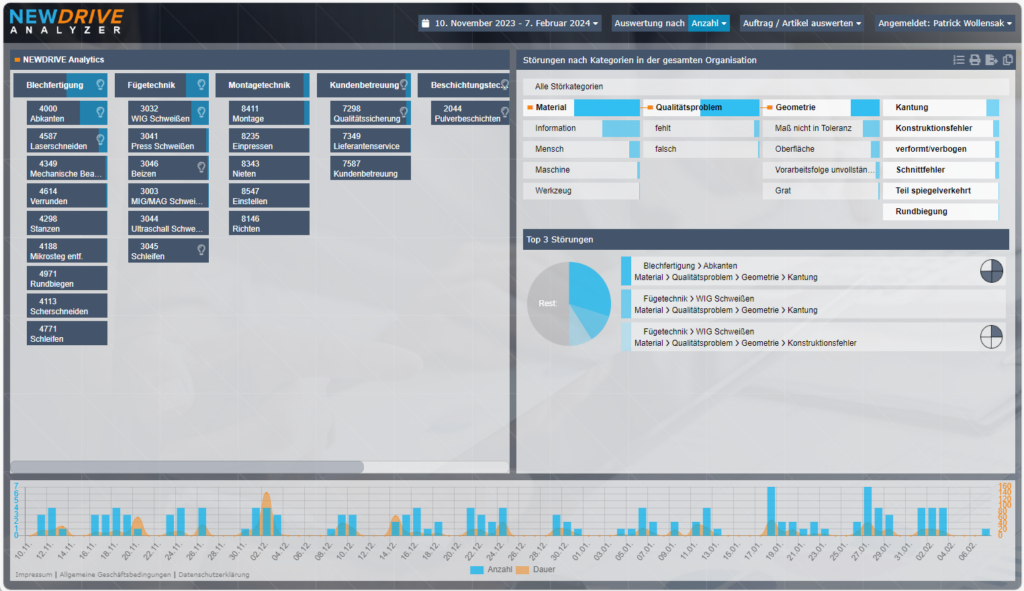Click the lightbulb icon on Blechfertigung header
1024x591 pixels.
point(100,85)
